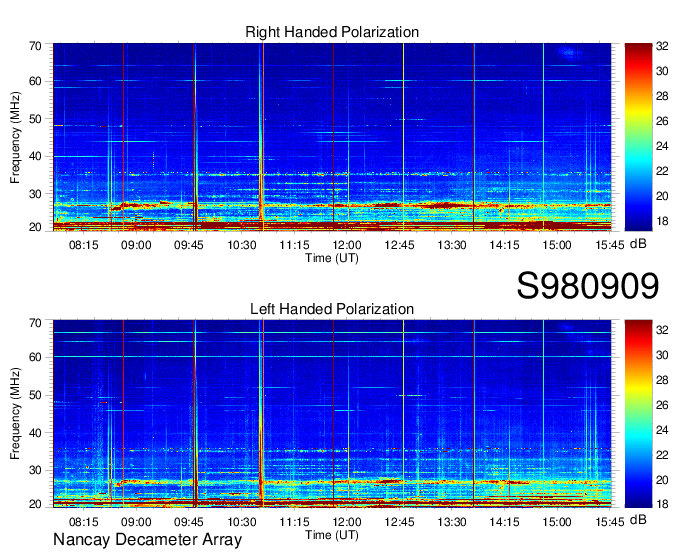This screenshot has height=552, width=680.
Task: Click the 26 value on the Right Handed colorbar
Action: [662, 121]
